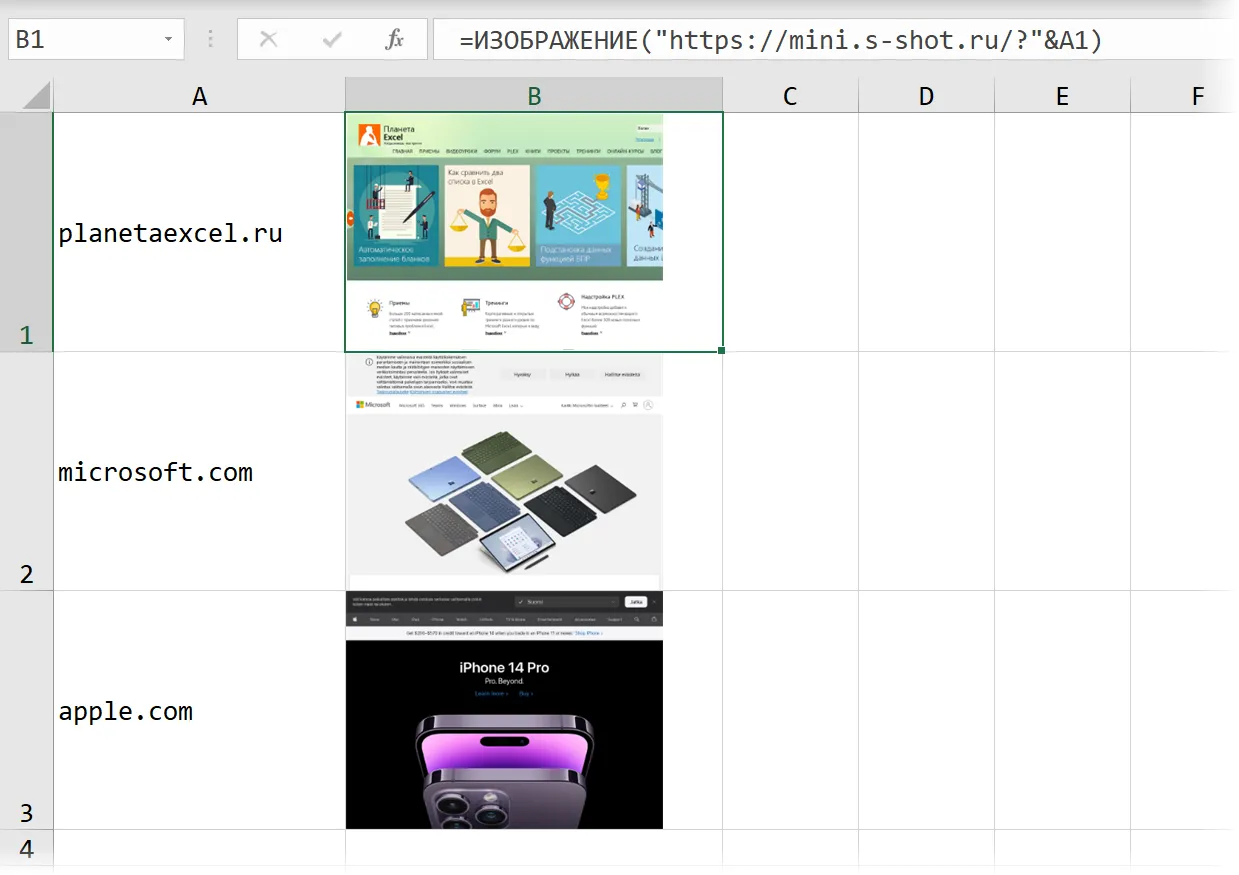Click the Select All corner triangle
Screen dimensions: 1239x875
(27, 95)
